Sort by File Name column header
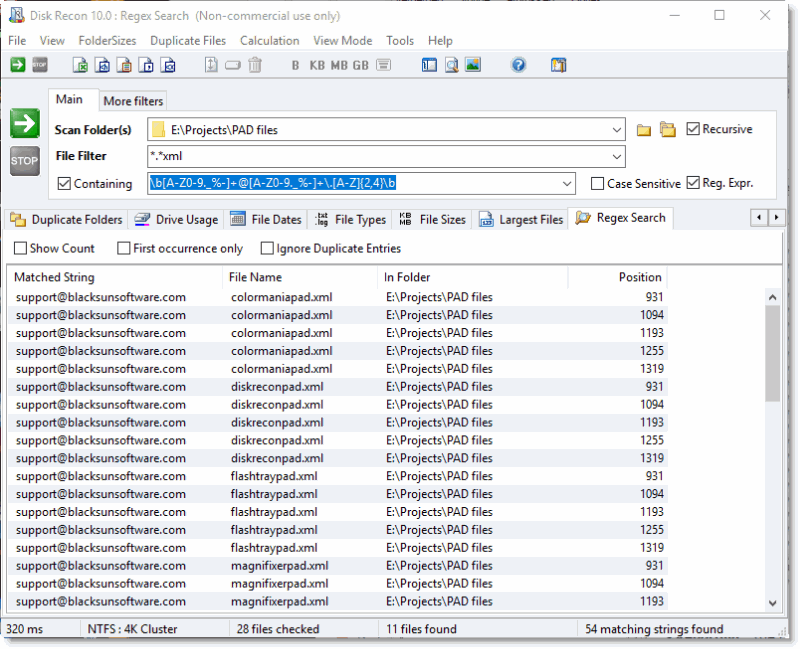This screenshot has height=649, width=800. point(300,278)
